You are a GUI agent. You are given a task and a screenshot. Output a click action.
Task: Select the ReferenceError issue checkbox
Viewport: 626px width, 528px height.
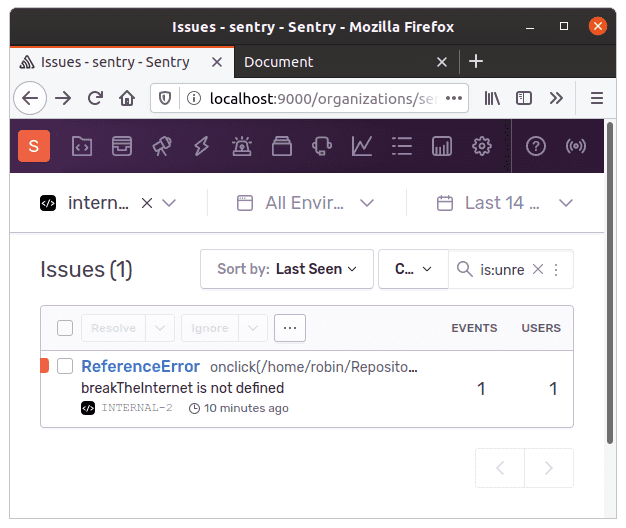pyautogui.click(x=65, y=366)
